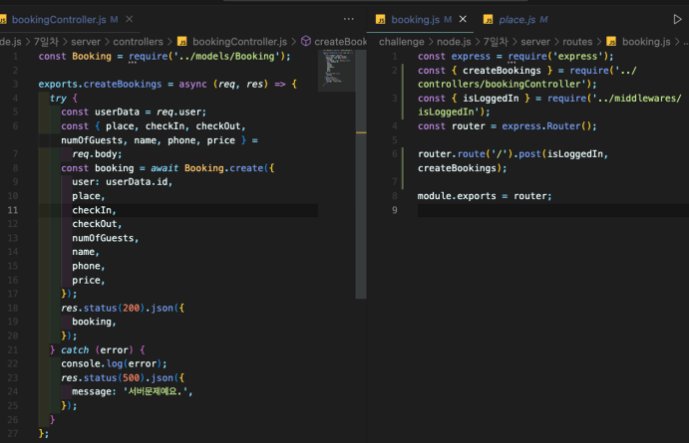Click the 'message' key on line 24
Viewport: 689px width, 443px height.
coord(91,391)
